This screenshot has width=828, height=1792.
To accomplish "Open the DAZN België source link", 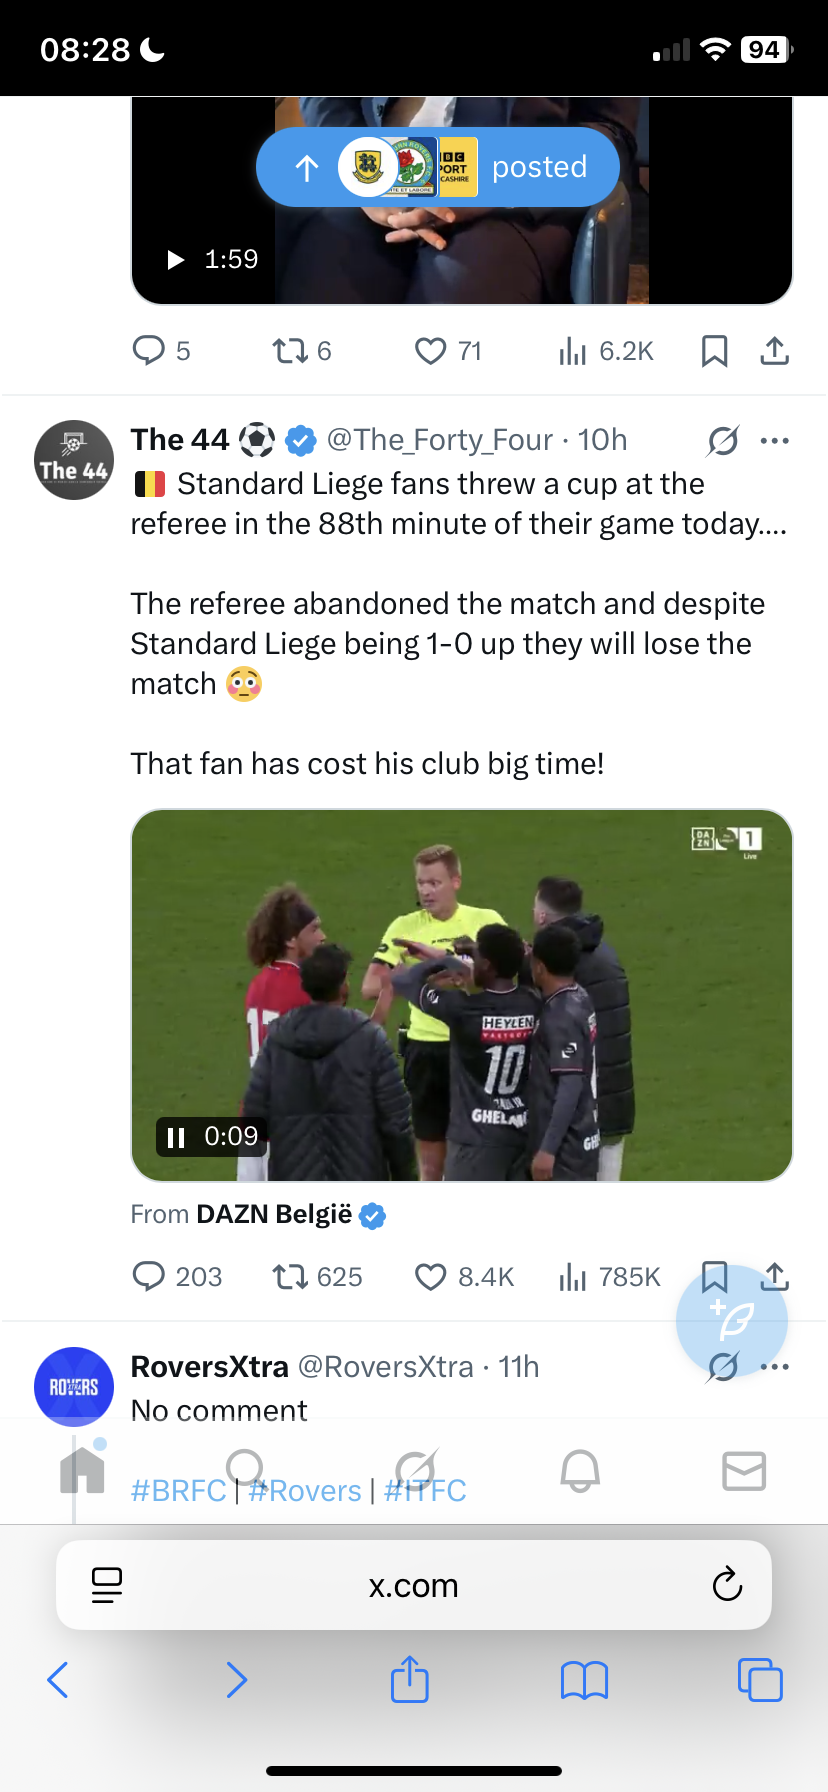I will [x=275, y=1215].
